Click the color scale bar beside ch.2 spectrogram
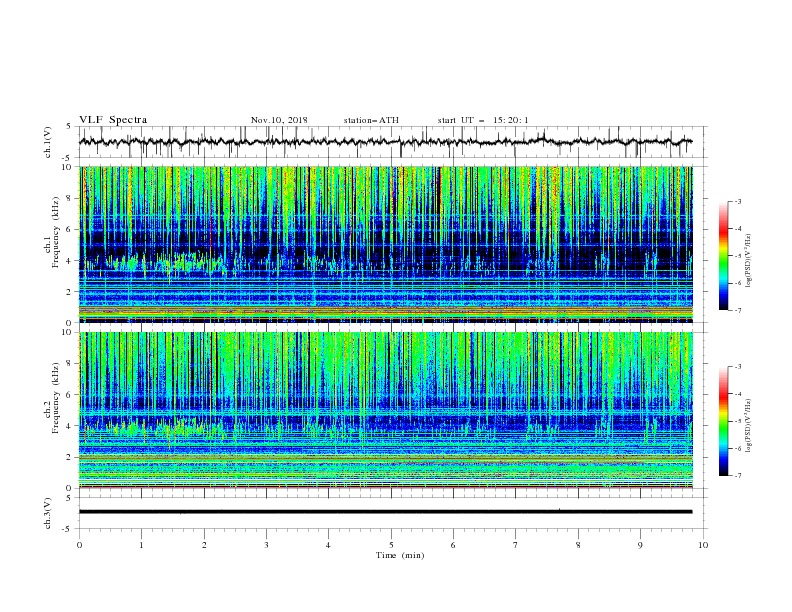Screen dimensions: 792x612 point(723,421)
